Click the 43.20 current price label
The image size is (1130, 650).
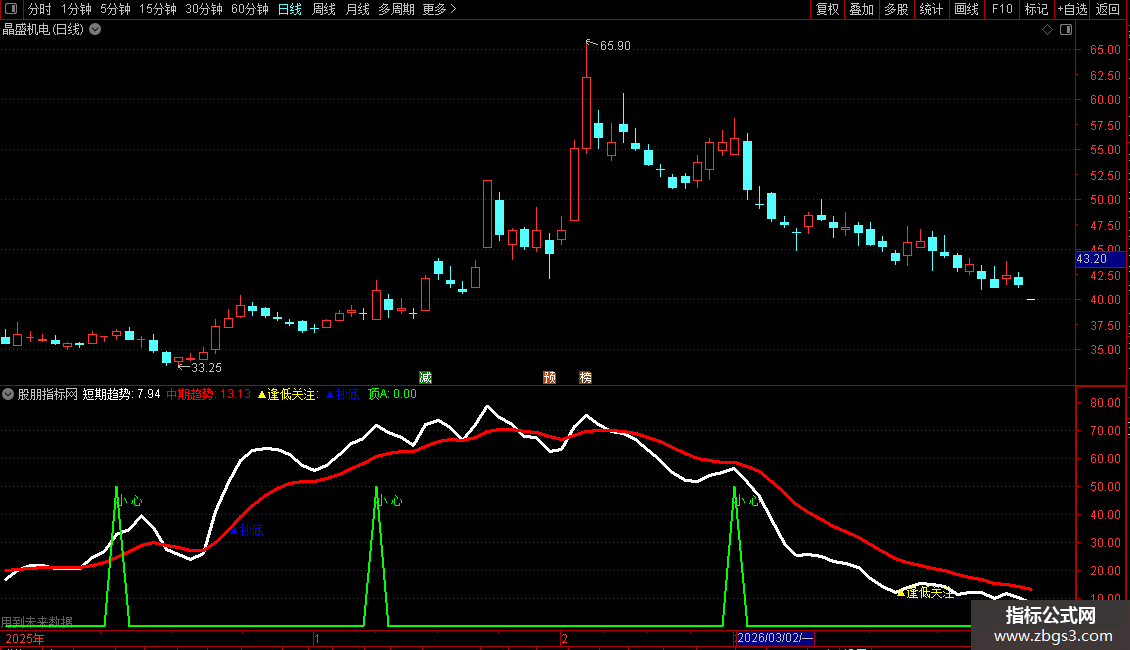pos(1091,259)
